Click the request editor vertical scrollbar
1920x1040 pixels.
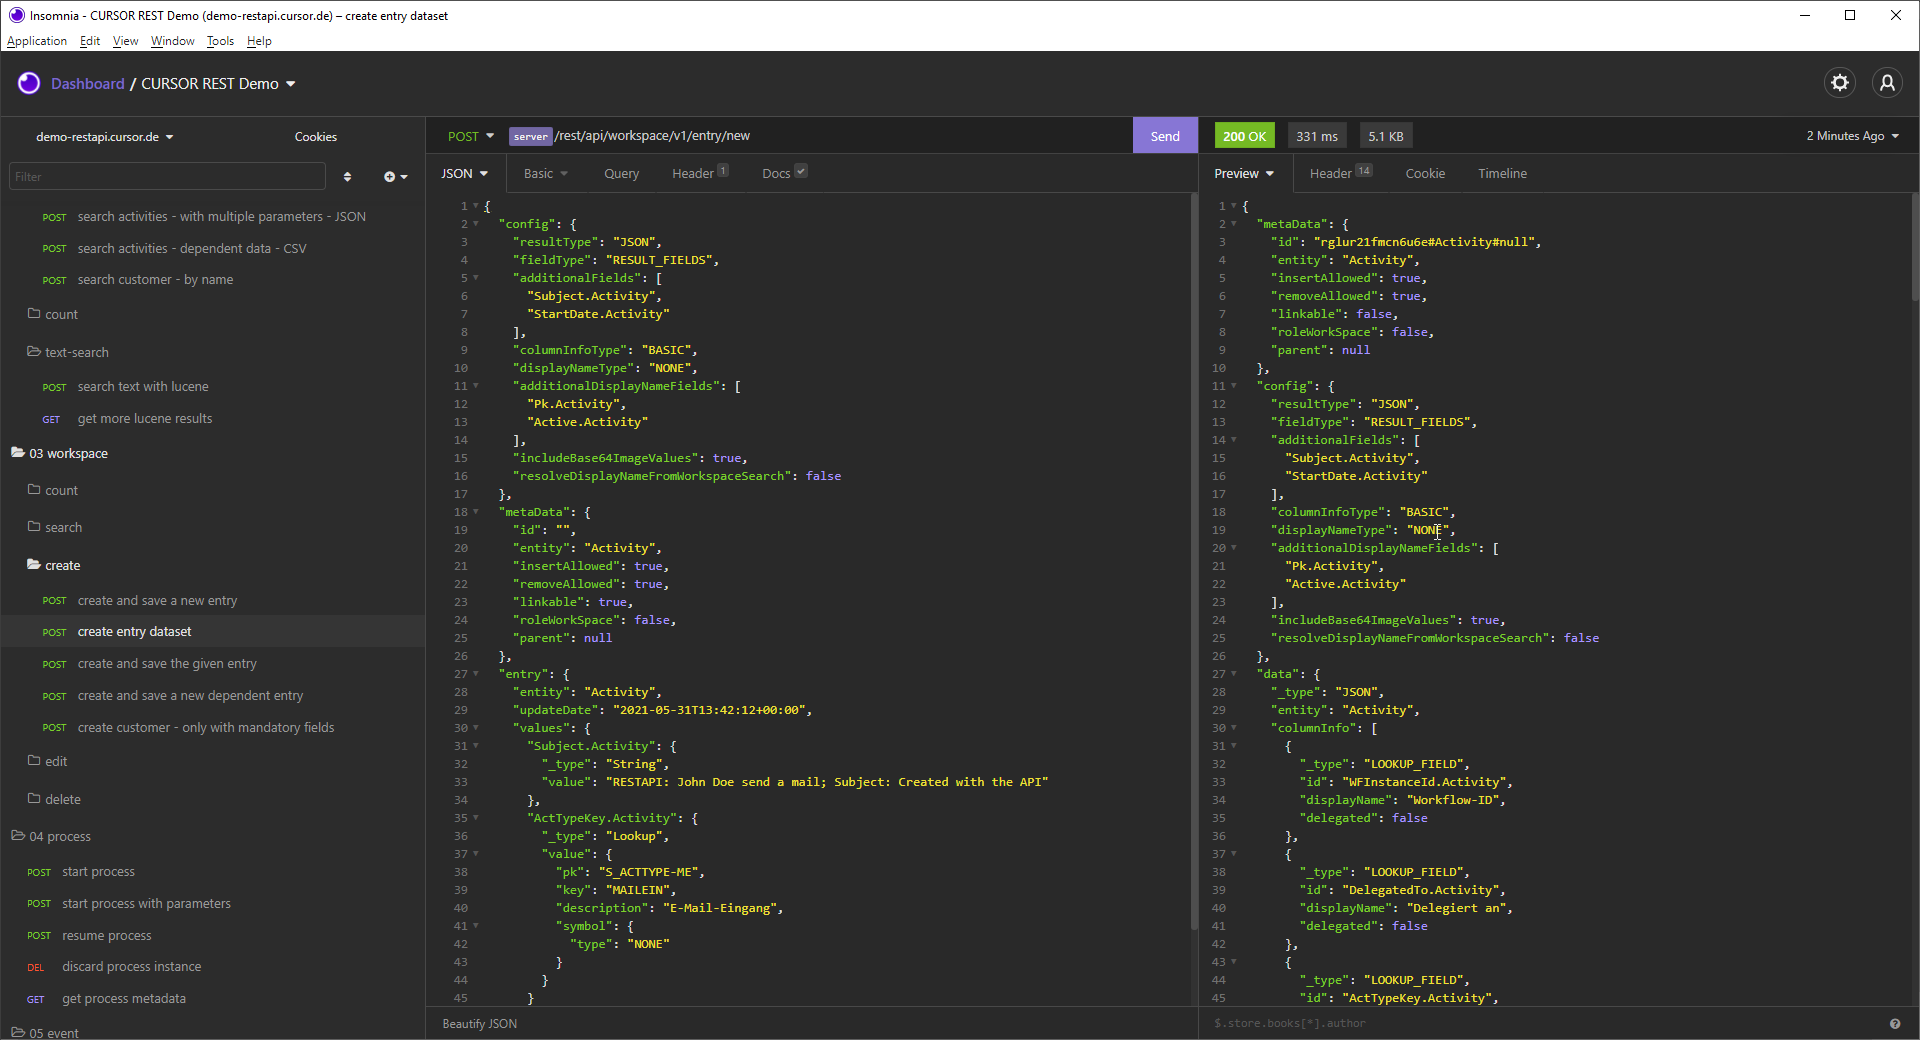(x=1193, y=560)
